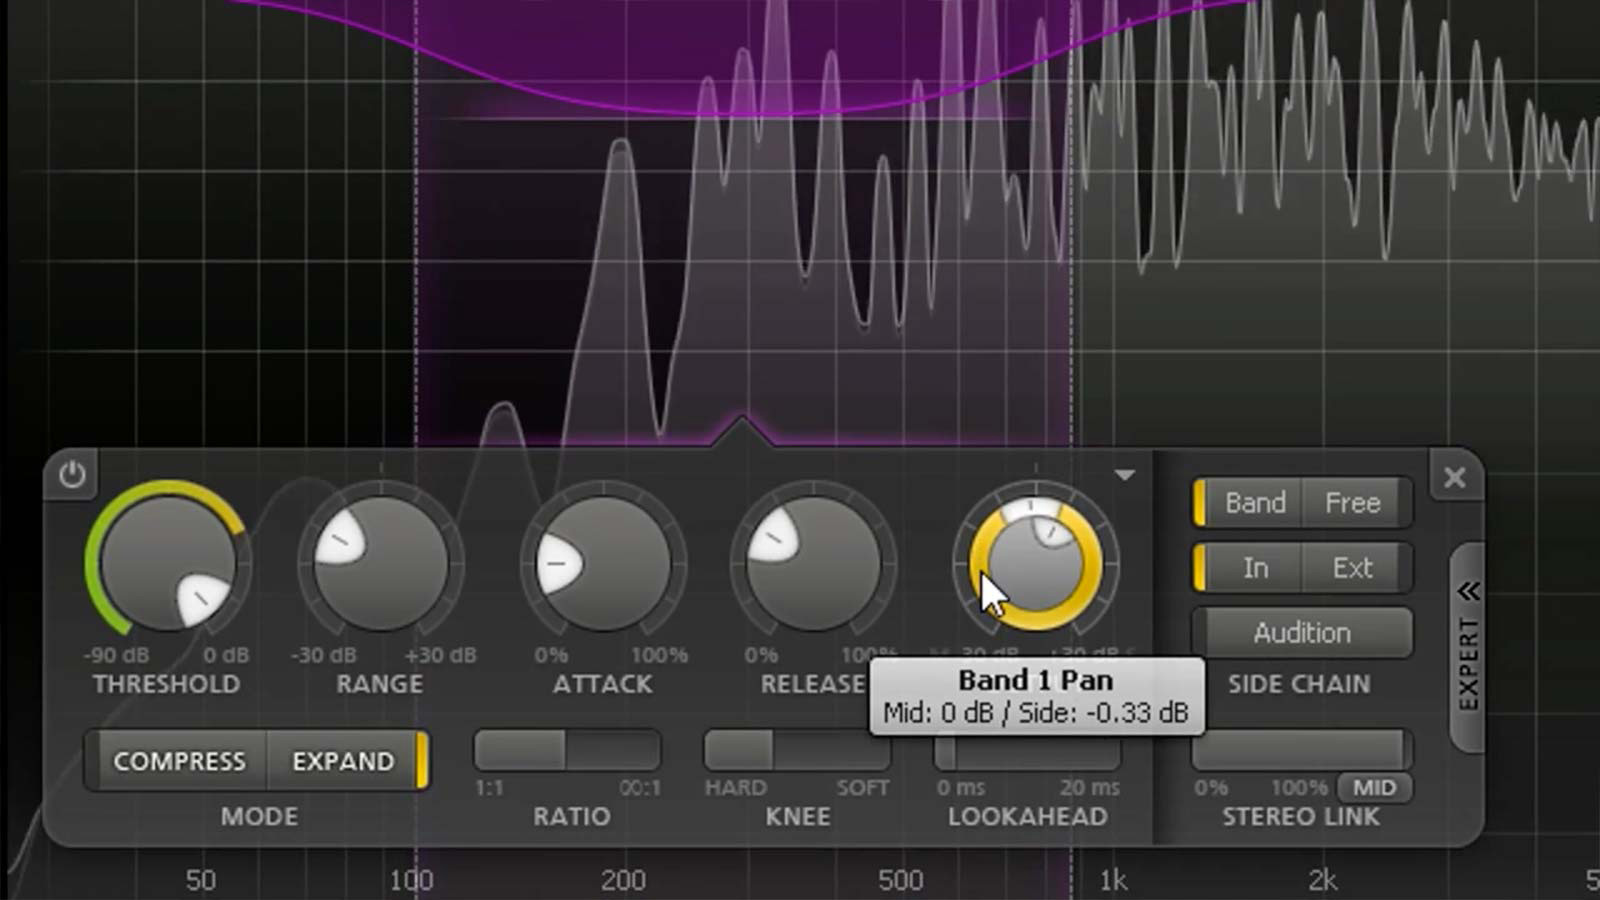Select Expand mode
The height and width of the screenshot is (900, 1600).
point(343,761)
